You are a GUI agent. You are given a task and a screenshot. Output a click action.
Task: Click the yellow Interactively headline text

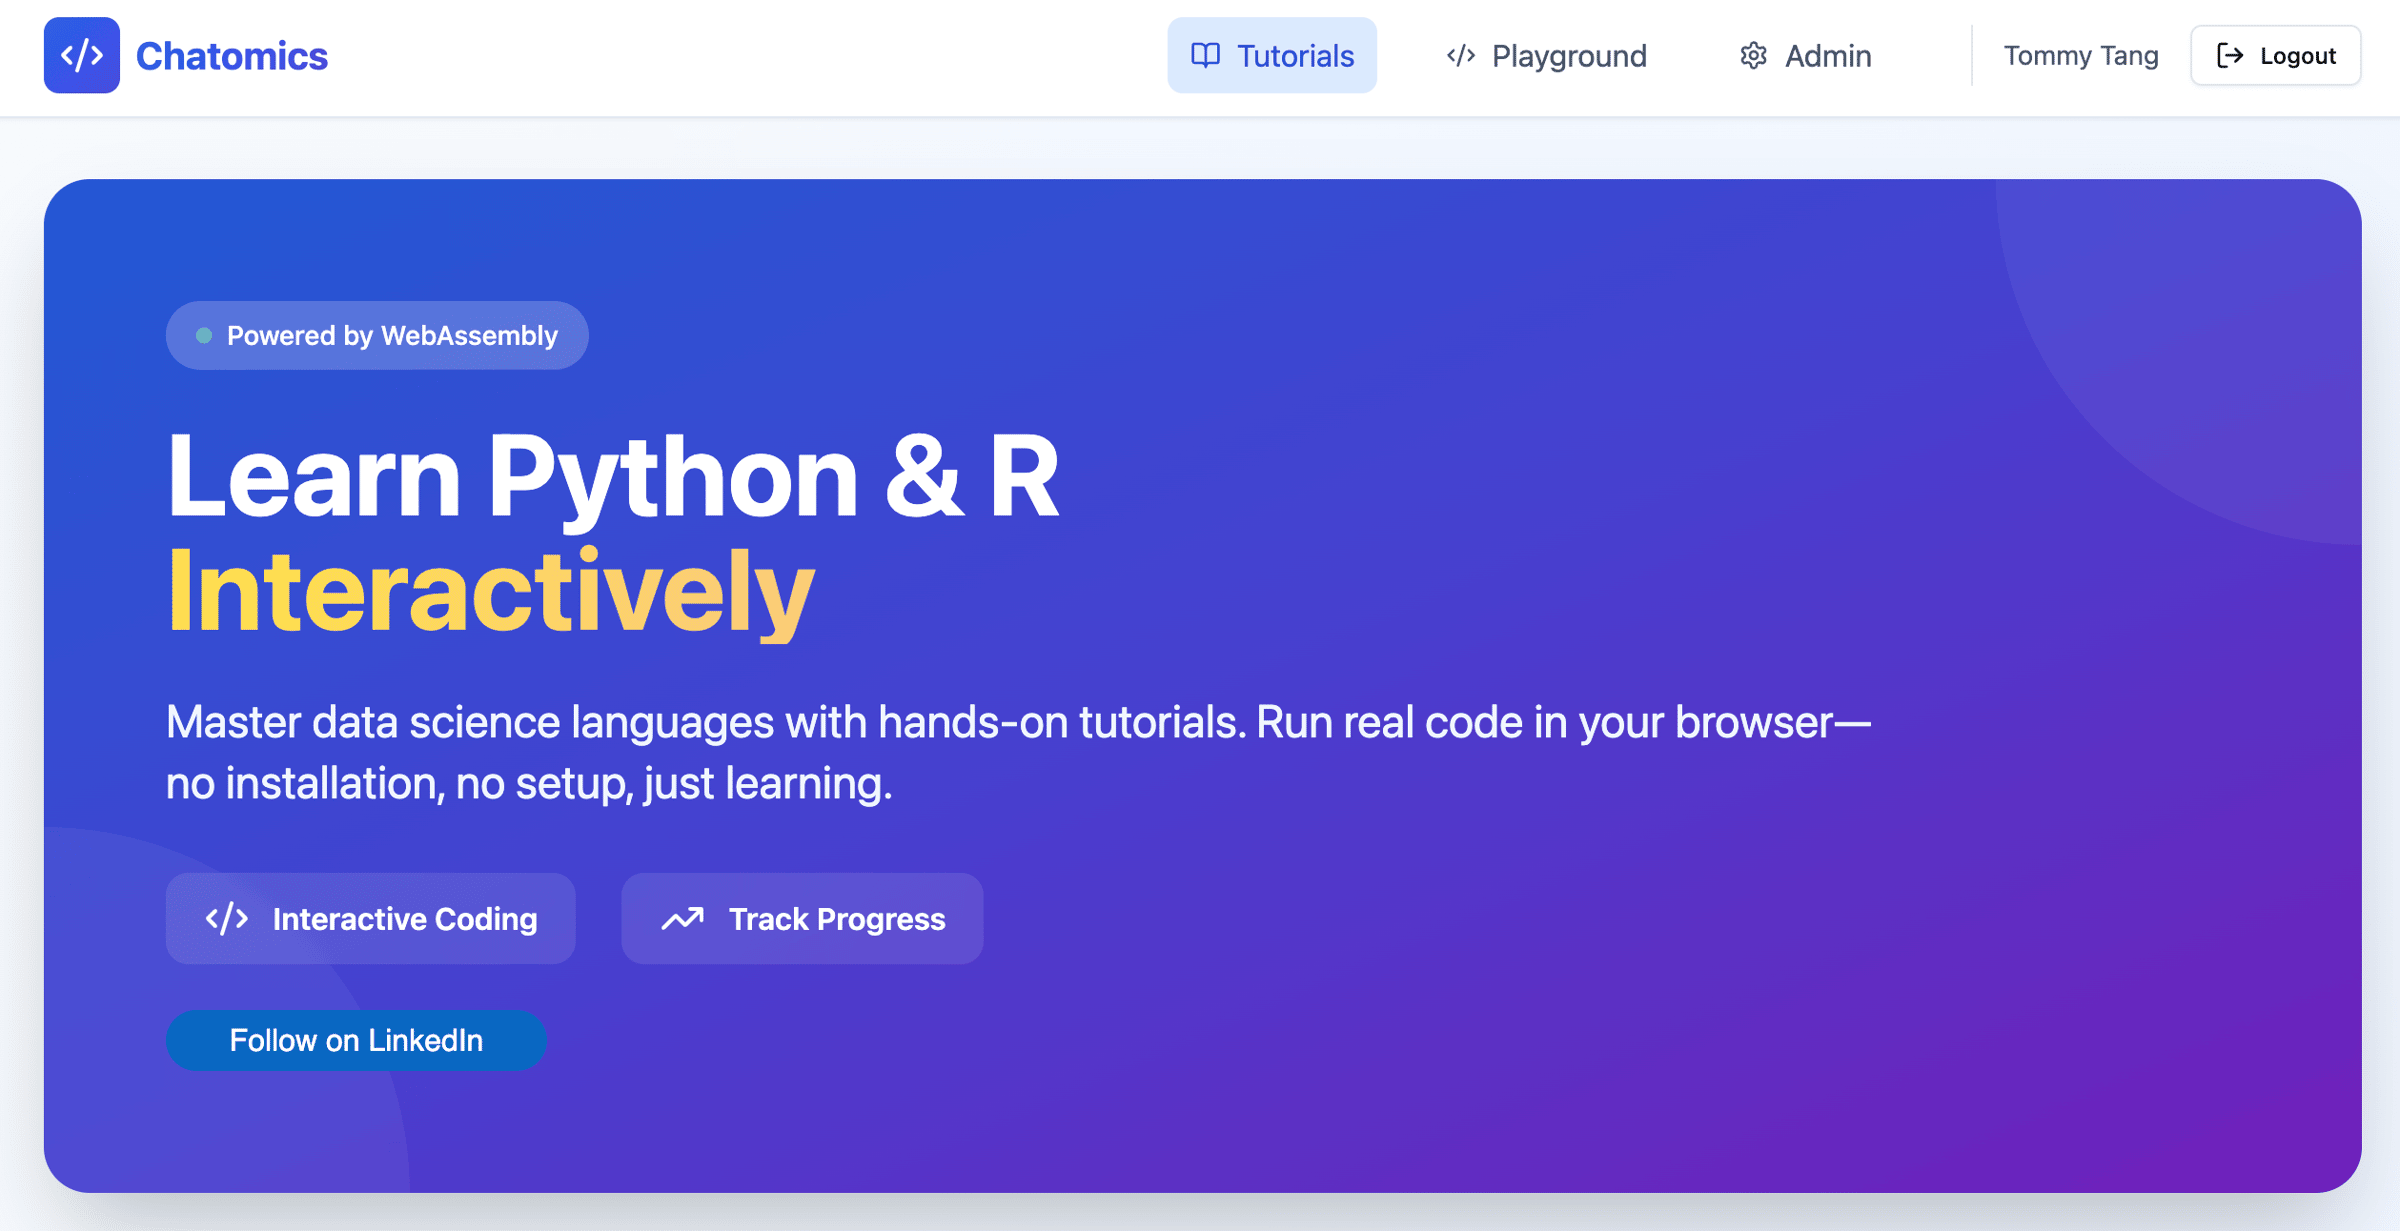tap(490, 592)
